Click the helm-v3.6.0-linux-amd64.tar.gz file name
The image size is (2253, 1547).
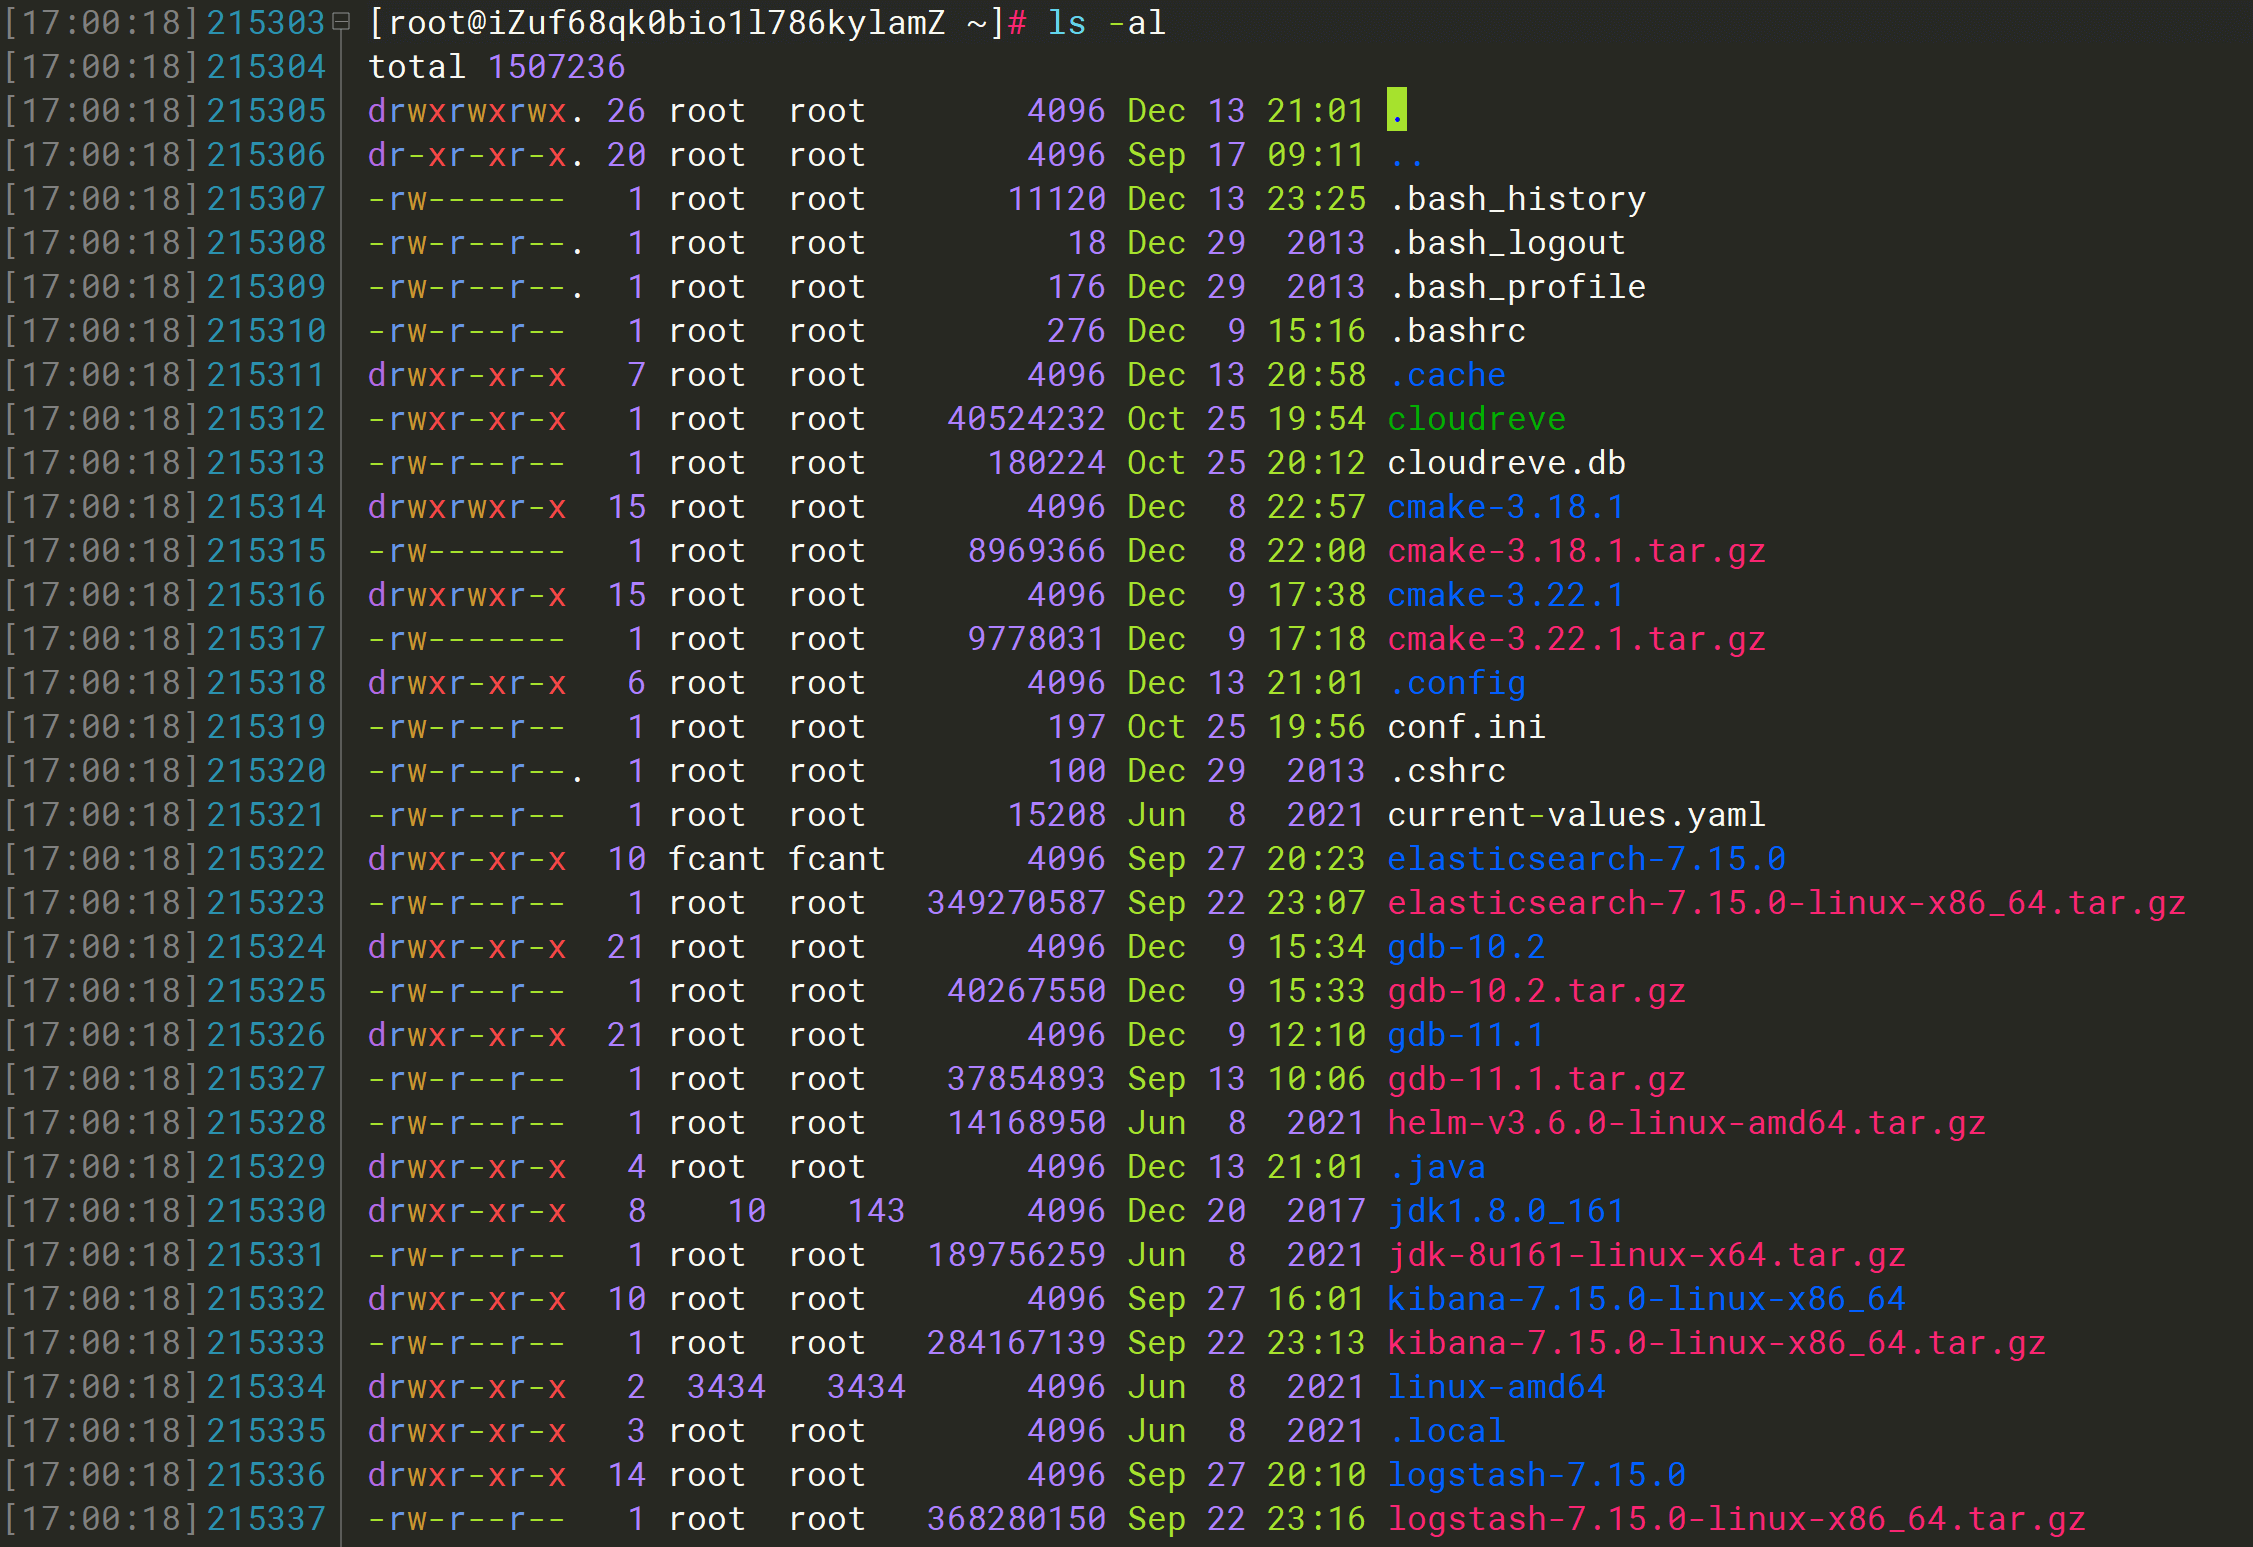pos(1686,1123)
